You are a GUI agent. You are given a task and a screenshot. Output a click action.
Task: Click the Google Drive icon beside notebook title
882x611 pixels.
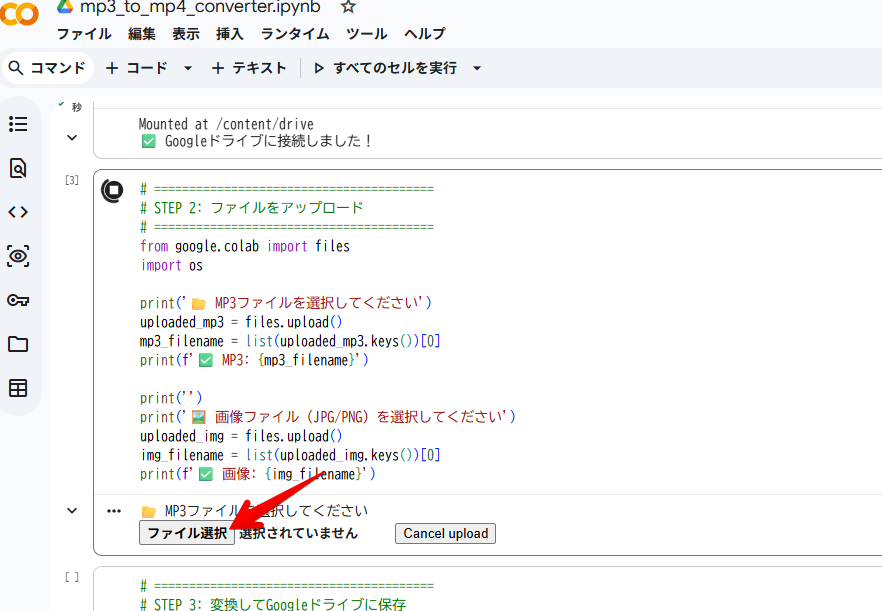coord(65,6)
